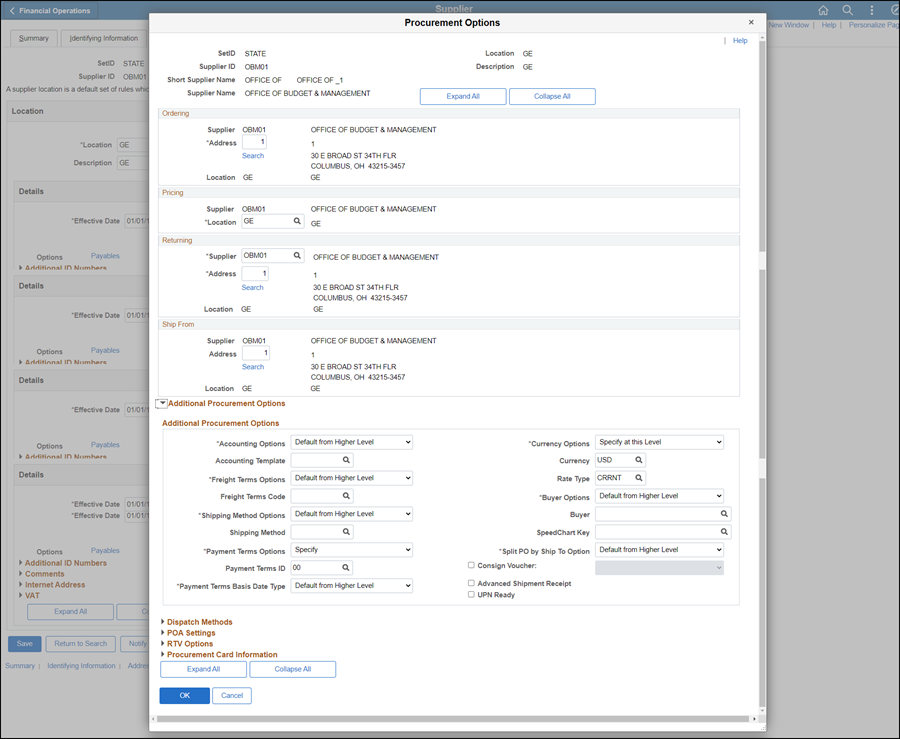900x739 pixels.
Task: Click the Freight Terms Code lookup icon
Action: pos(346,497)
